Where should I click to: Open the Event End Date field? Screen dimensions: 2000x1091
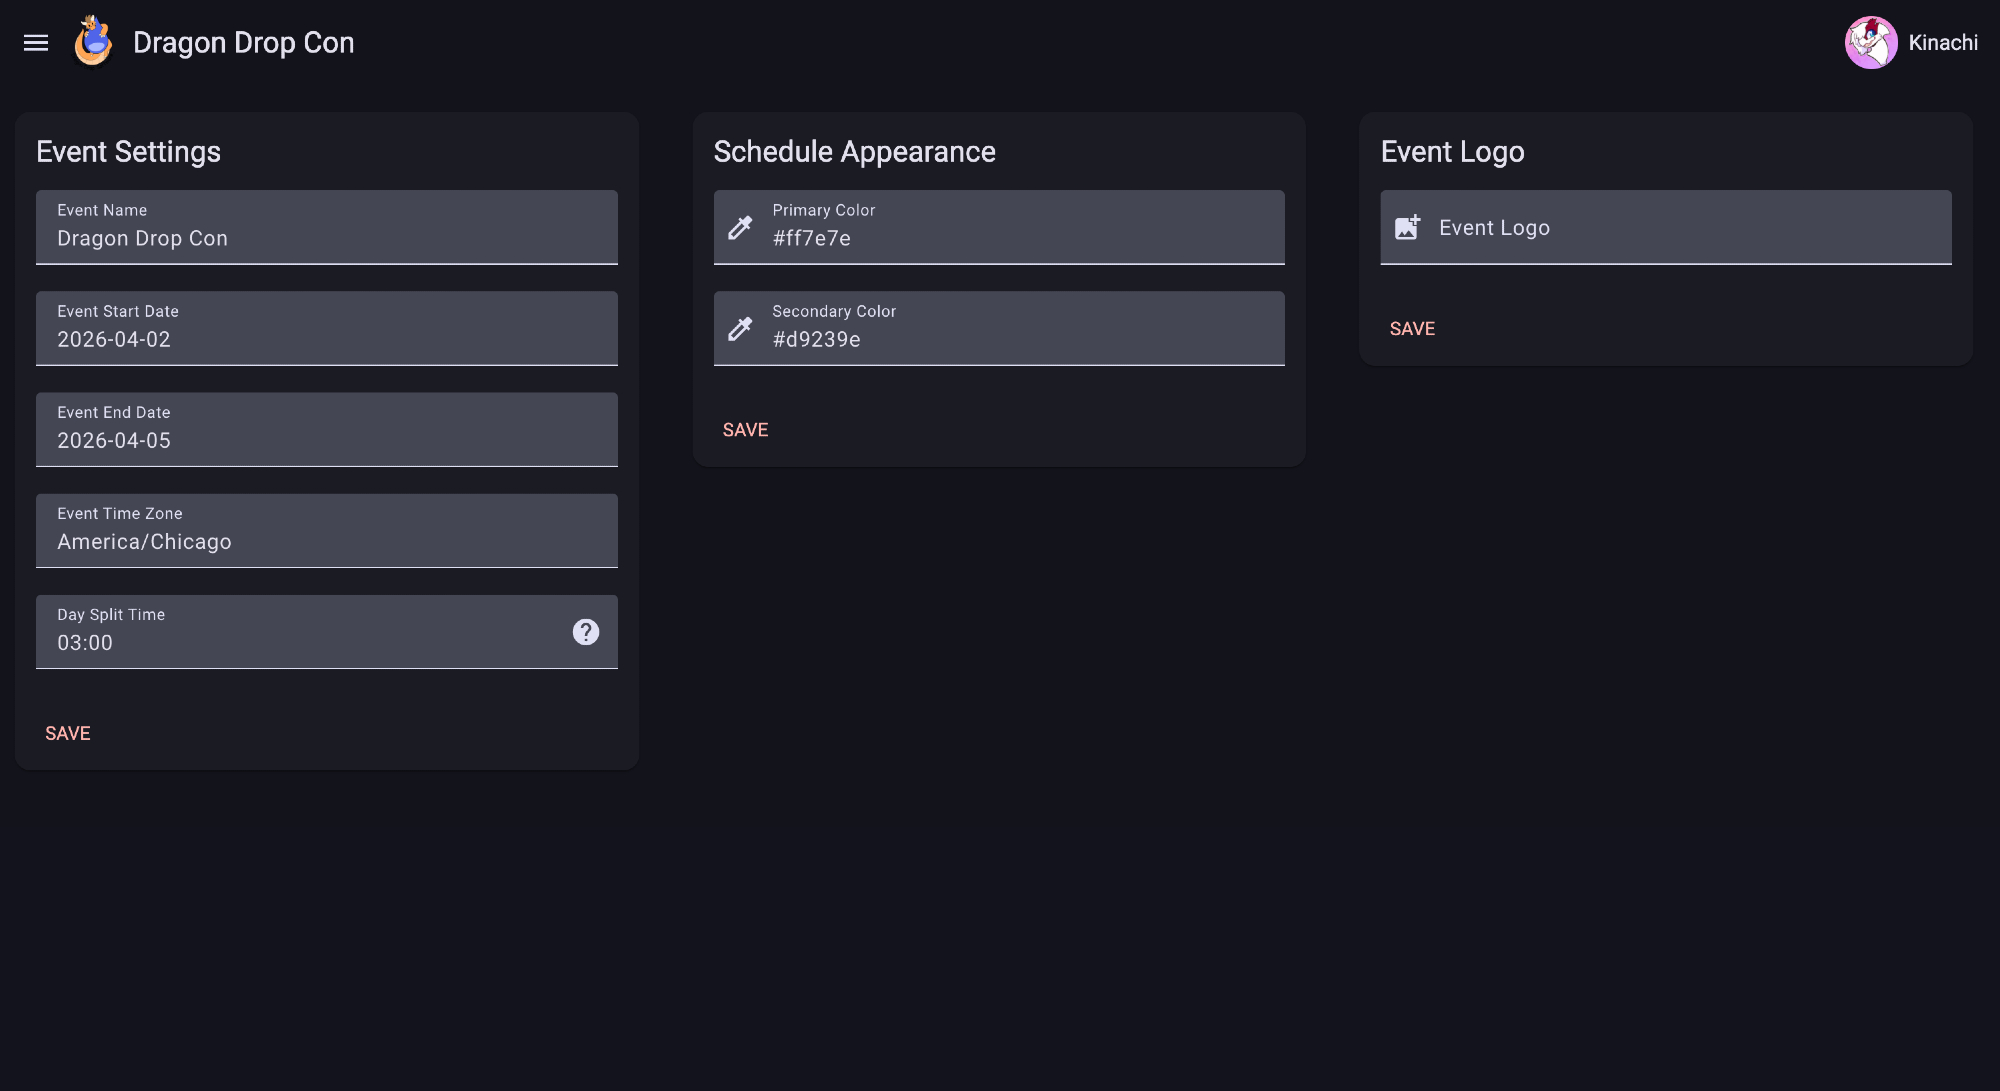click(x=326, y=440)
